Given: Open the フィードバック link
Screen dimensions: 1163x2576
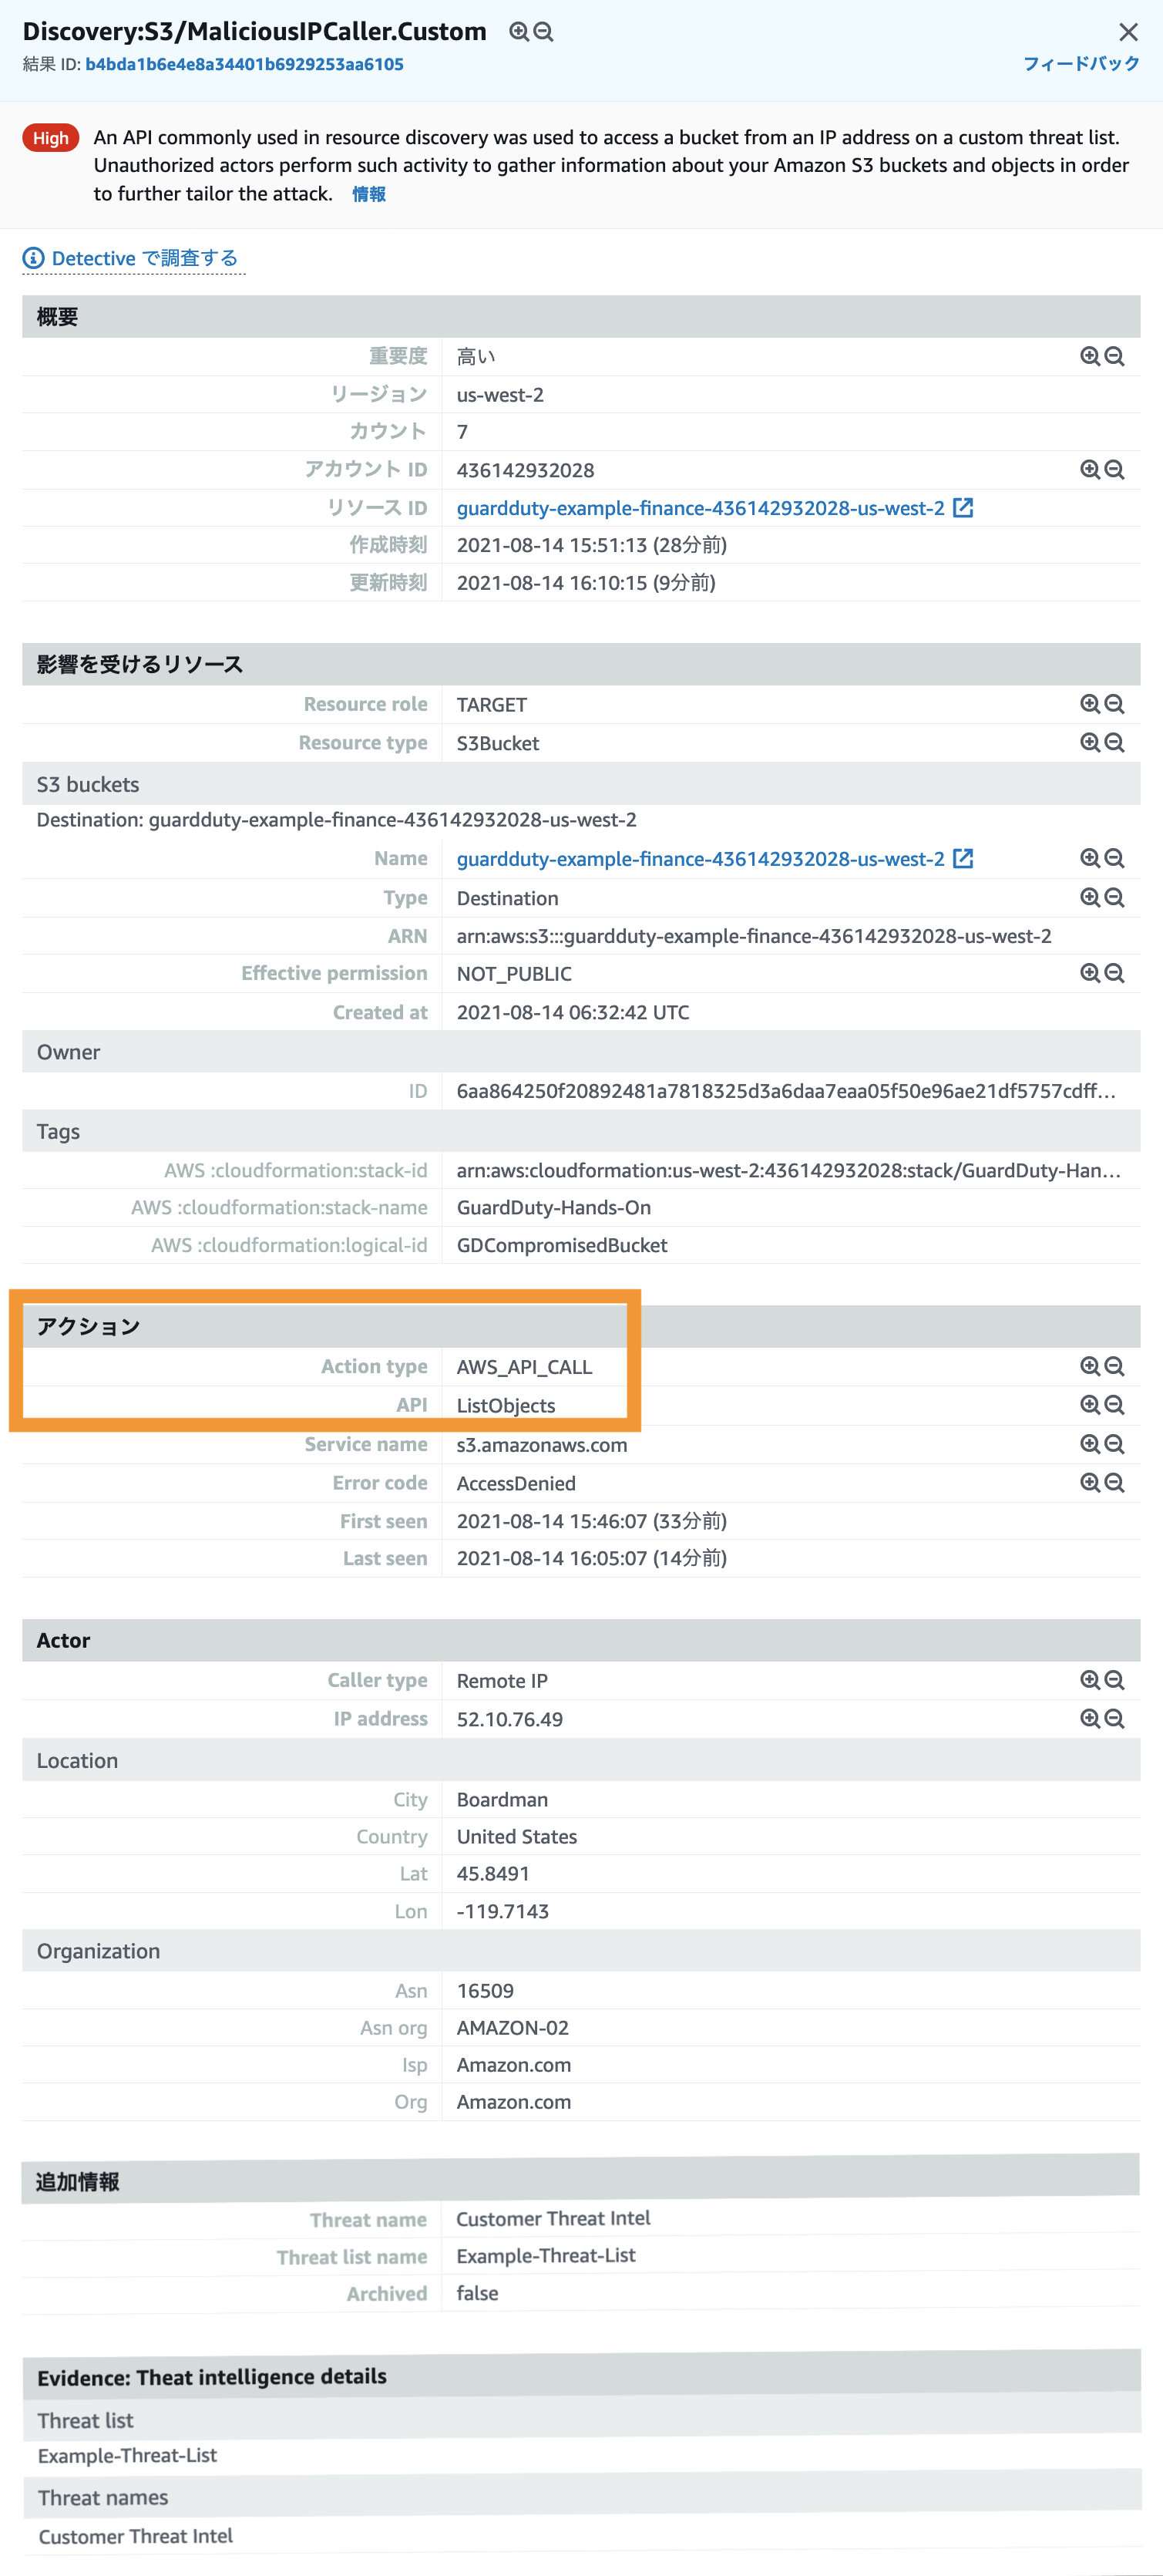Looking at the screenshot, I should 1081,64.
